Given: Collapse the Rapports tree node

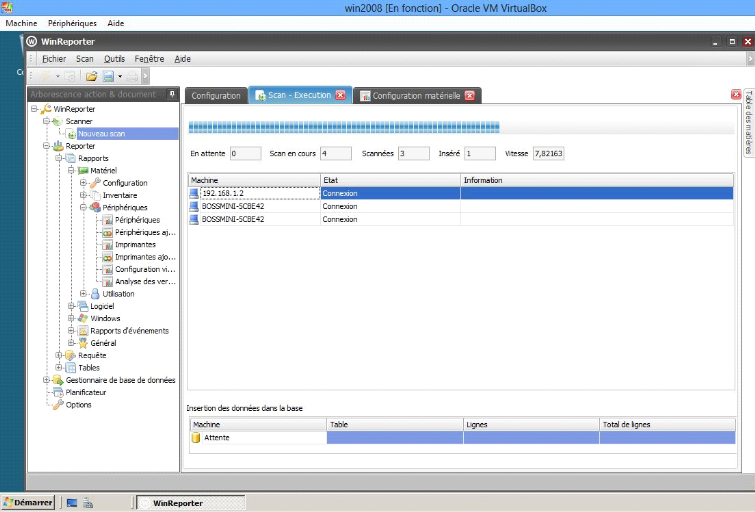Looking at the screenshot, I should tap(59, 158).
